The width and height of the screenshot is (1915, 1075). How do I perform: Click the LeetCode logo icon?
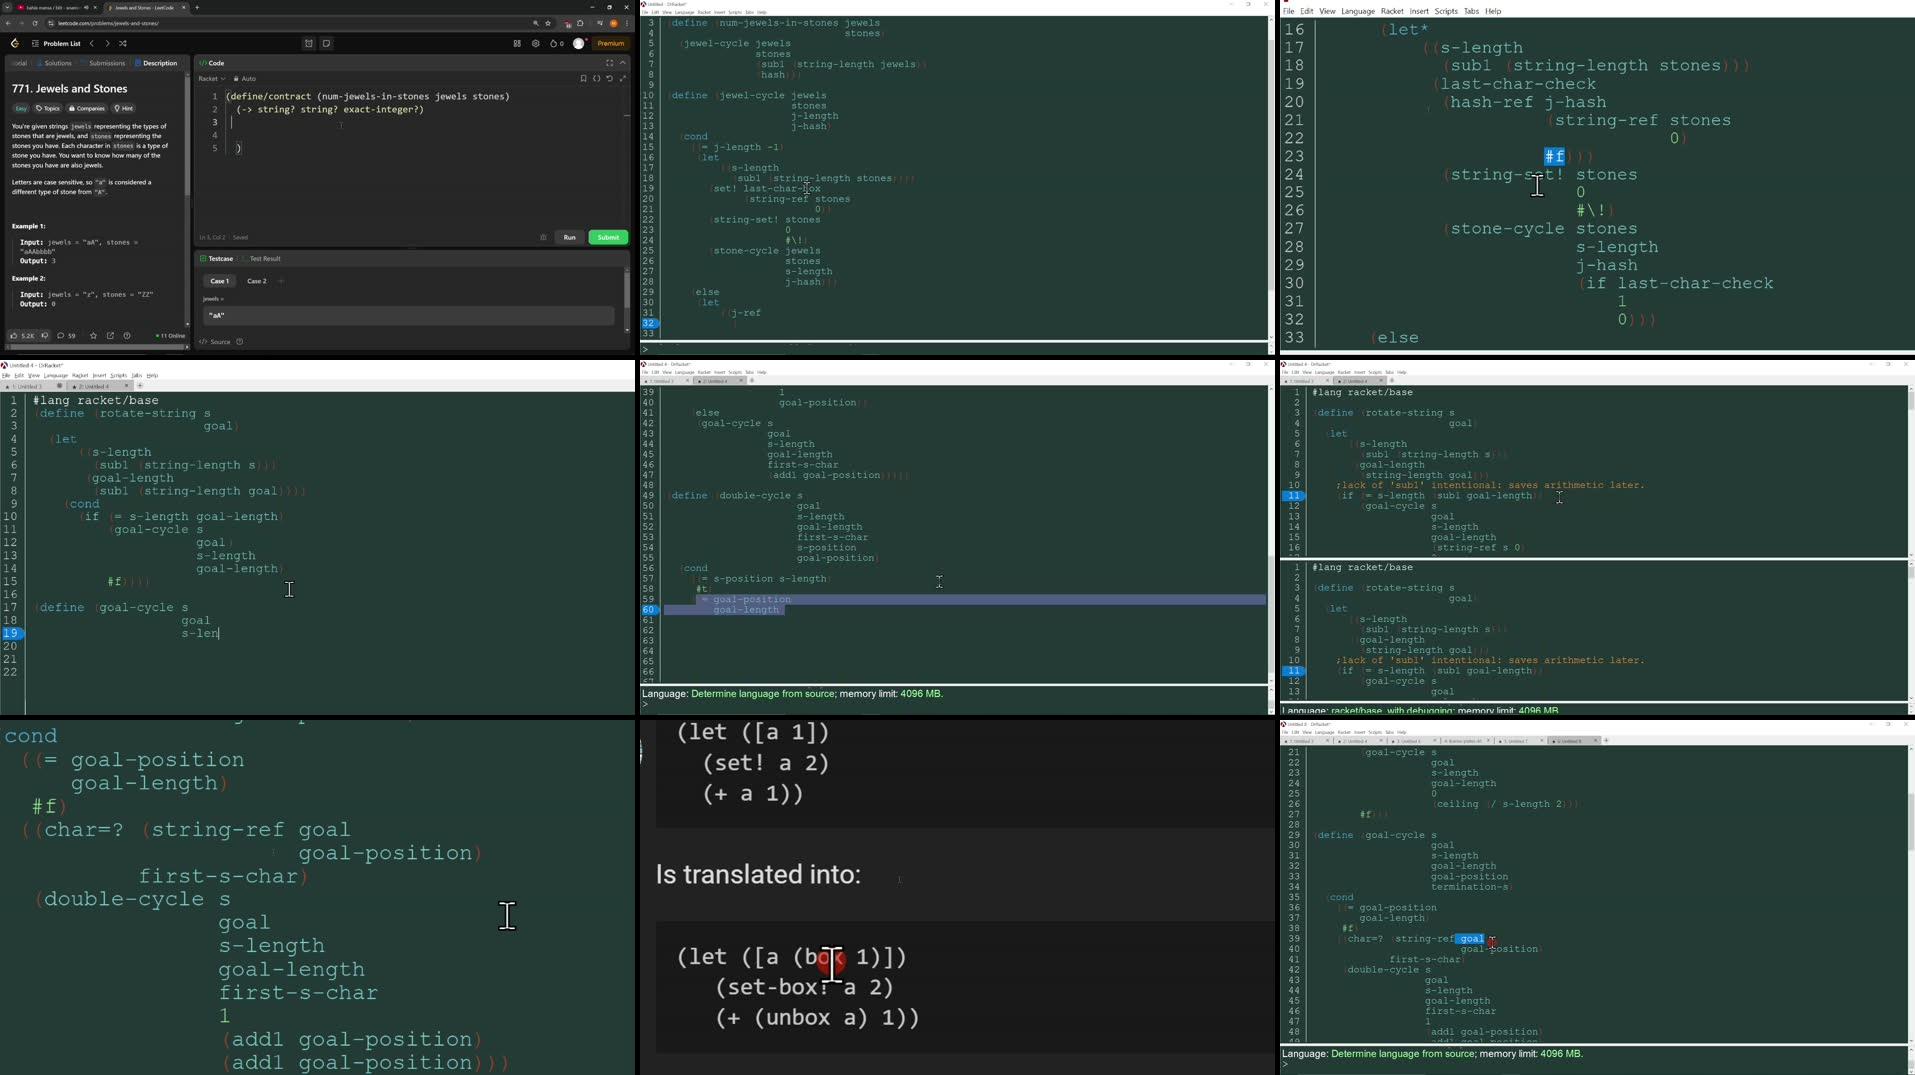coord(14,43)
